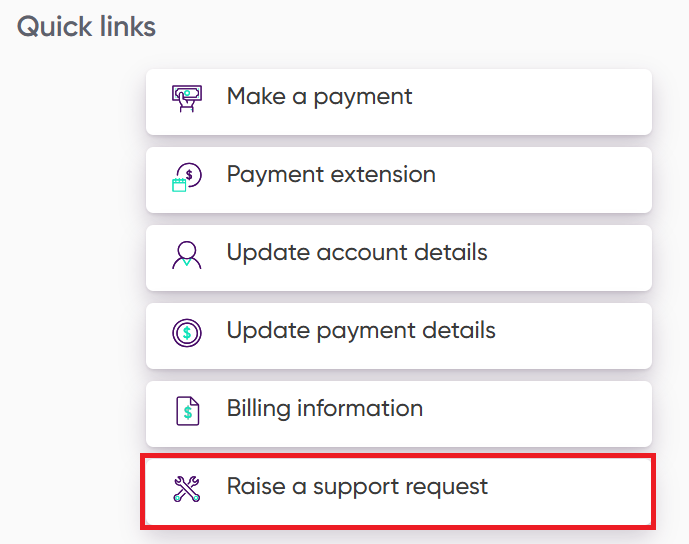Select the Payment extension text link
The width and height of the screenshot is (689, 544).
[x=331, y=175]
